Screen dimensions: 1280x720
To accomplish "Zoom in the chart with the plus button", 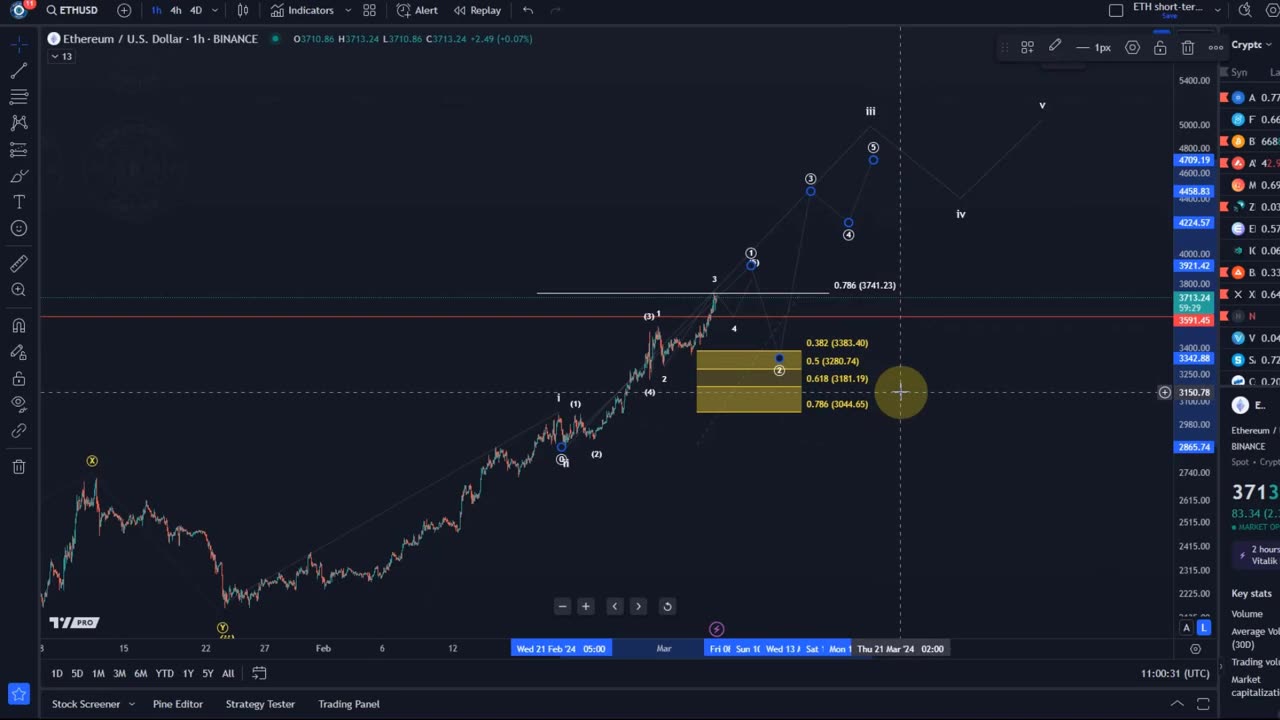I will coord(586,606).
